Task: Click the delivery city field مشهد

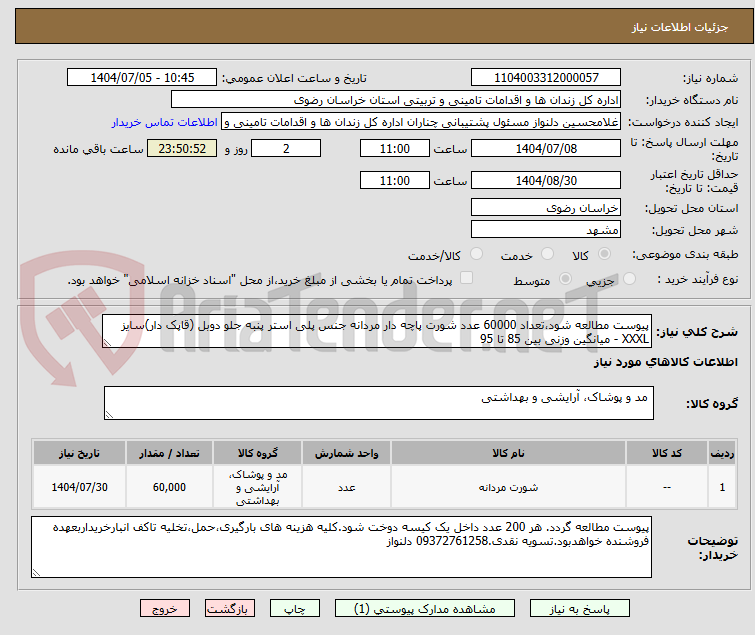Action: point(546,229)
